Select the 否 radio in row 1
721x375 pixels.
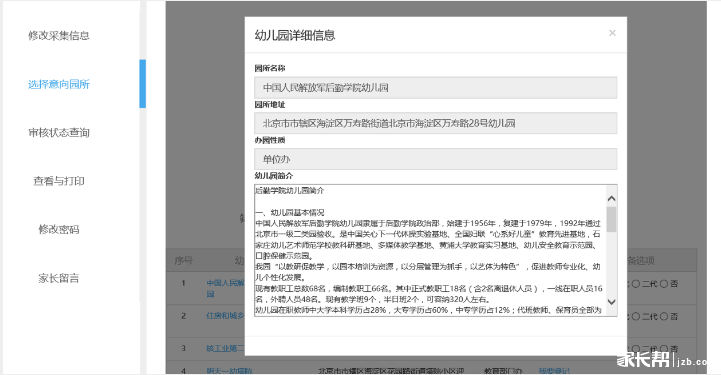[x=664, y=284]
